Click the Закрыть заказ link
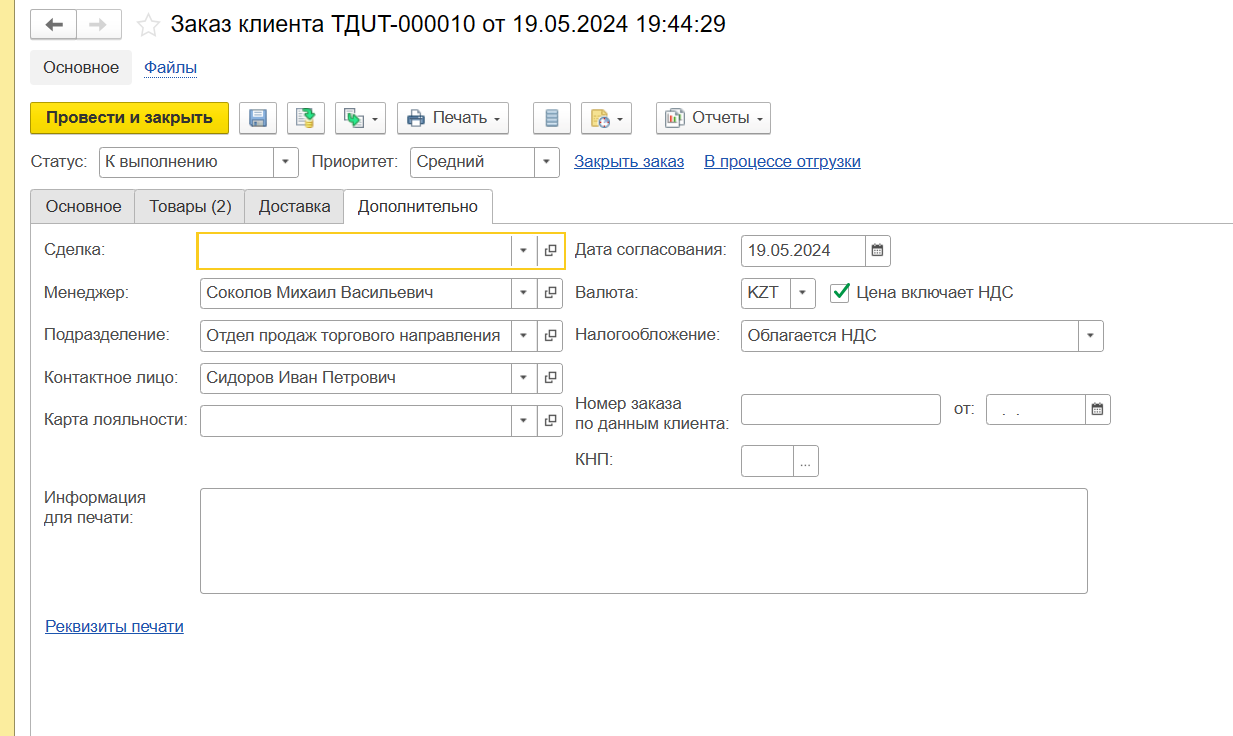Screen dimensions: 1233x736 (628, 162)
